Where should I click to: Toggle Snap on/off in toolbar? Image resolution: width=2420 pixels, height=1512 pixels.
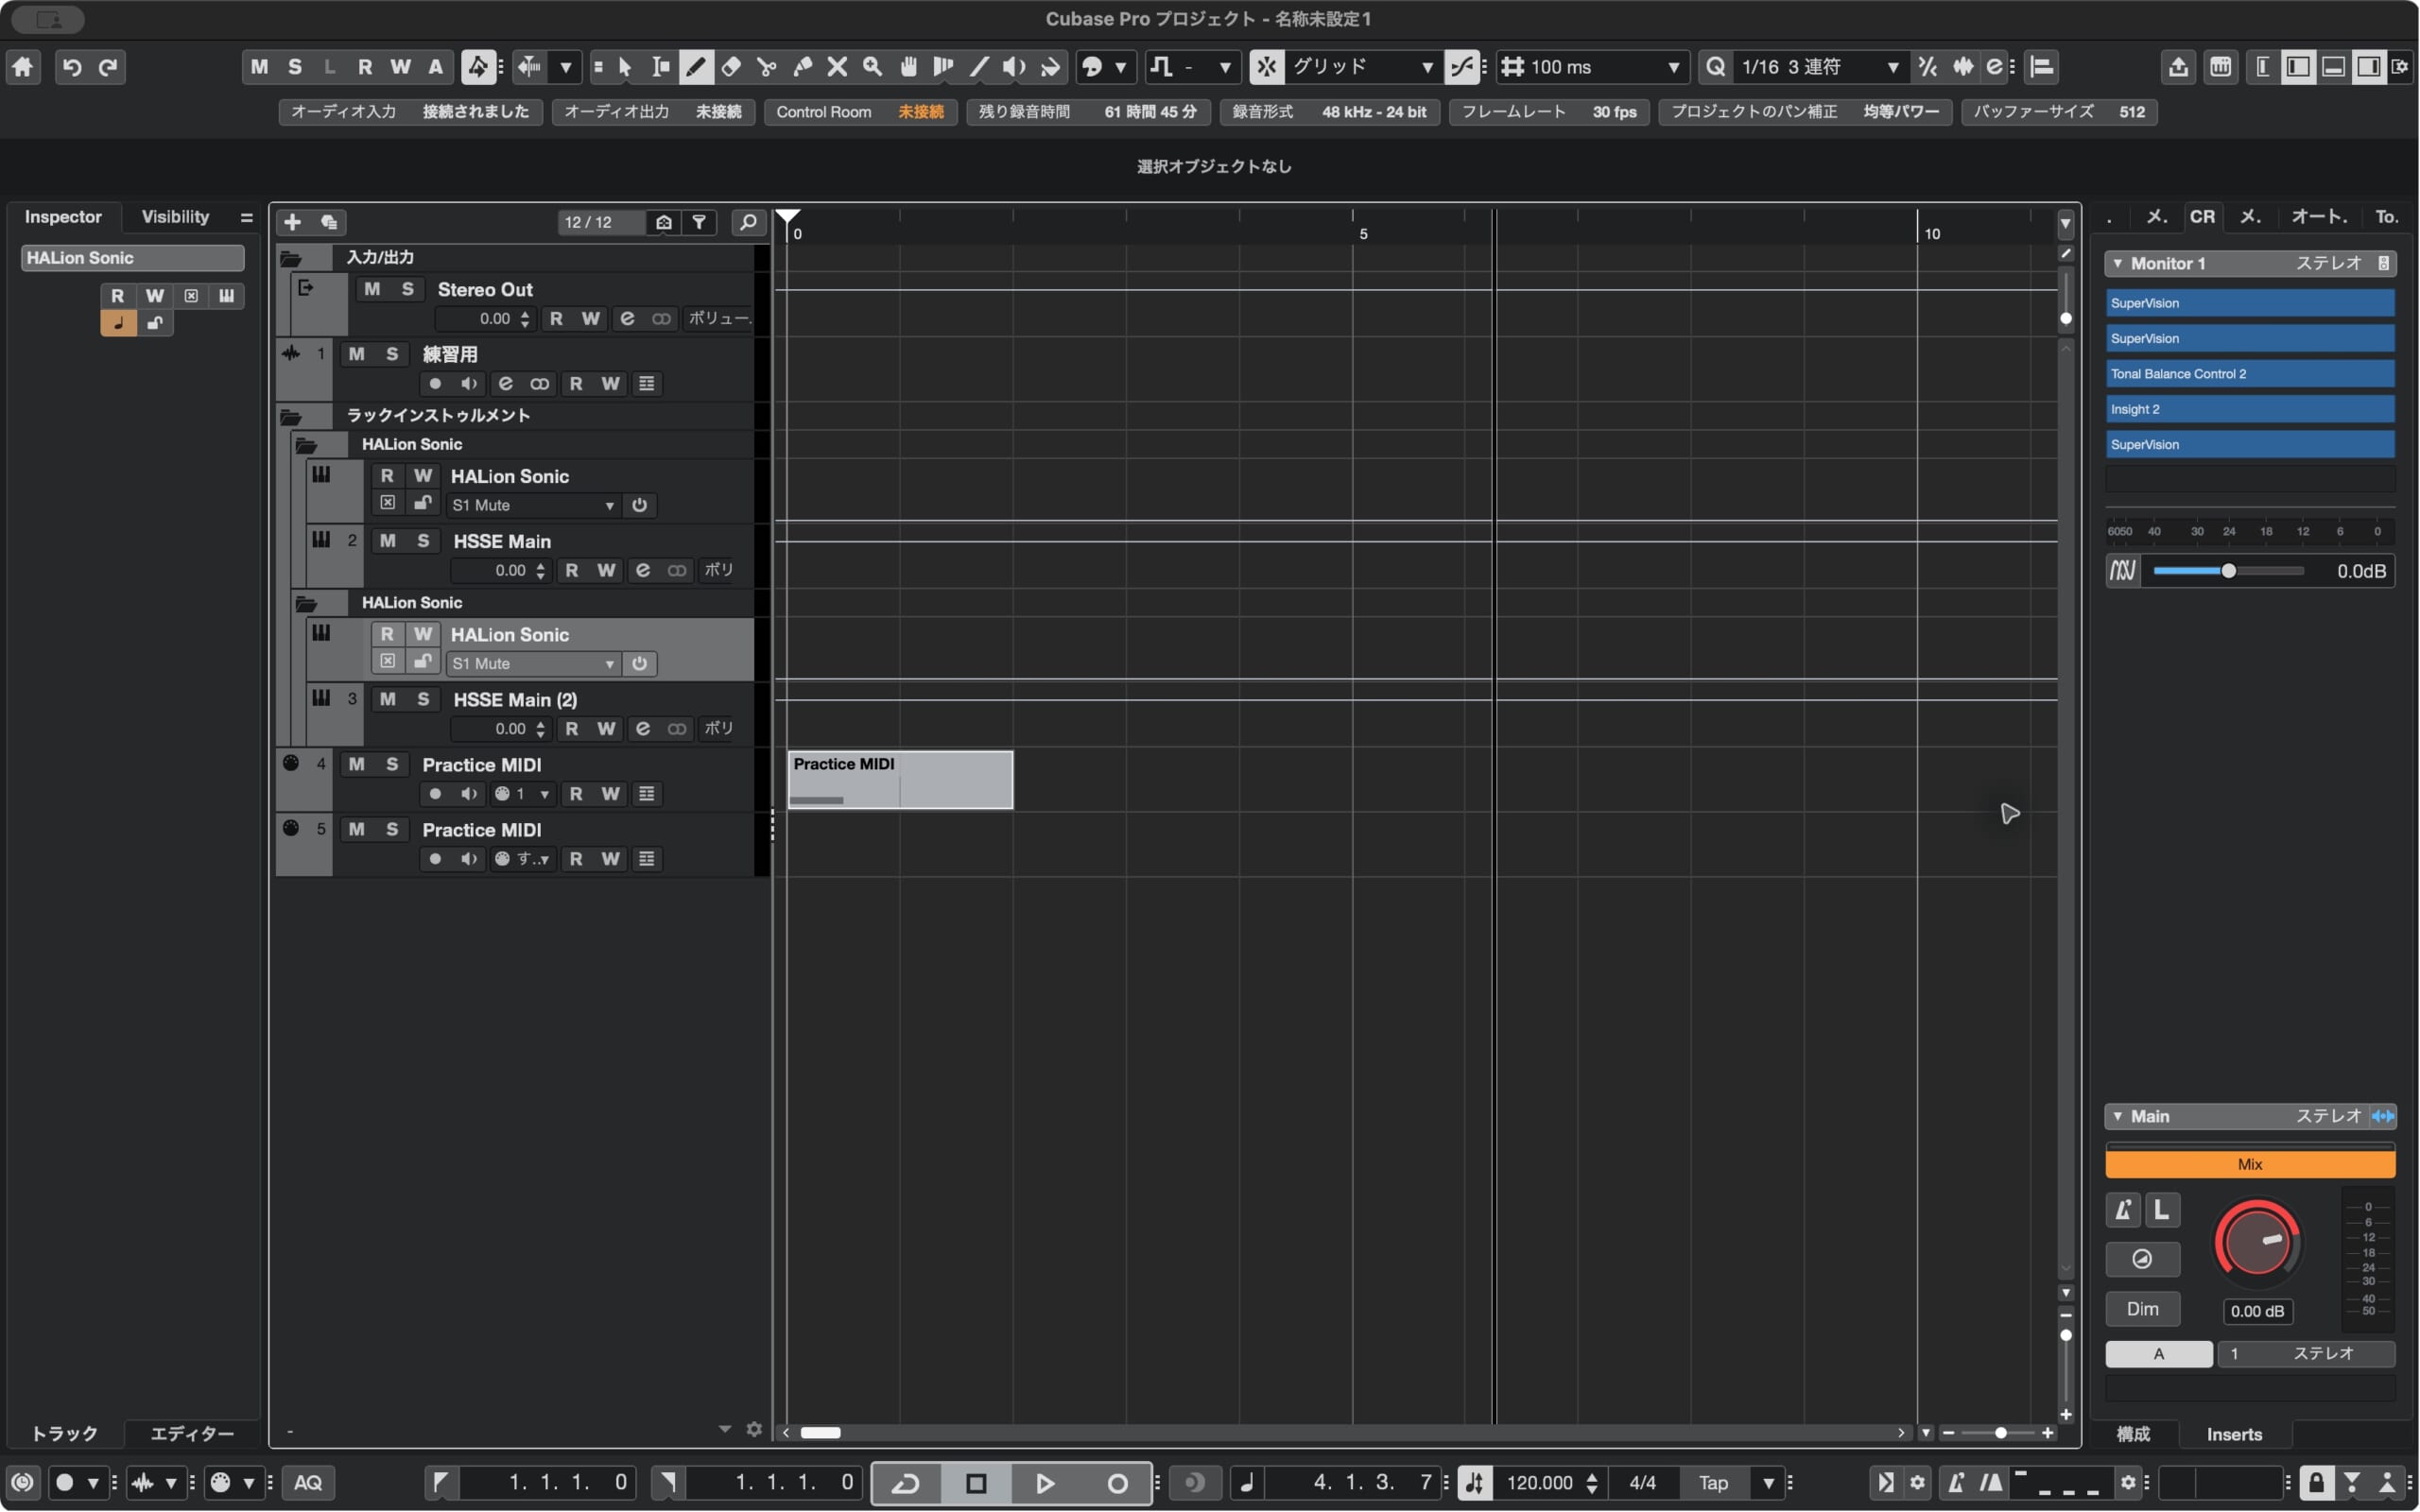coord(1266,67)
